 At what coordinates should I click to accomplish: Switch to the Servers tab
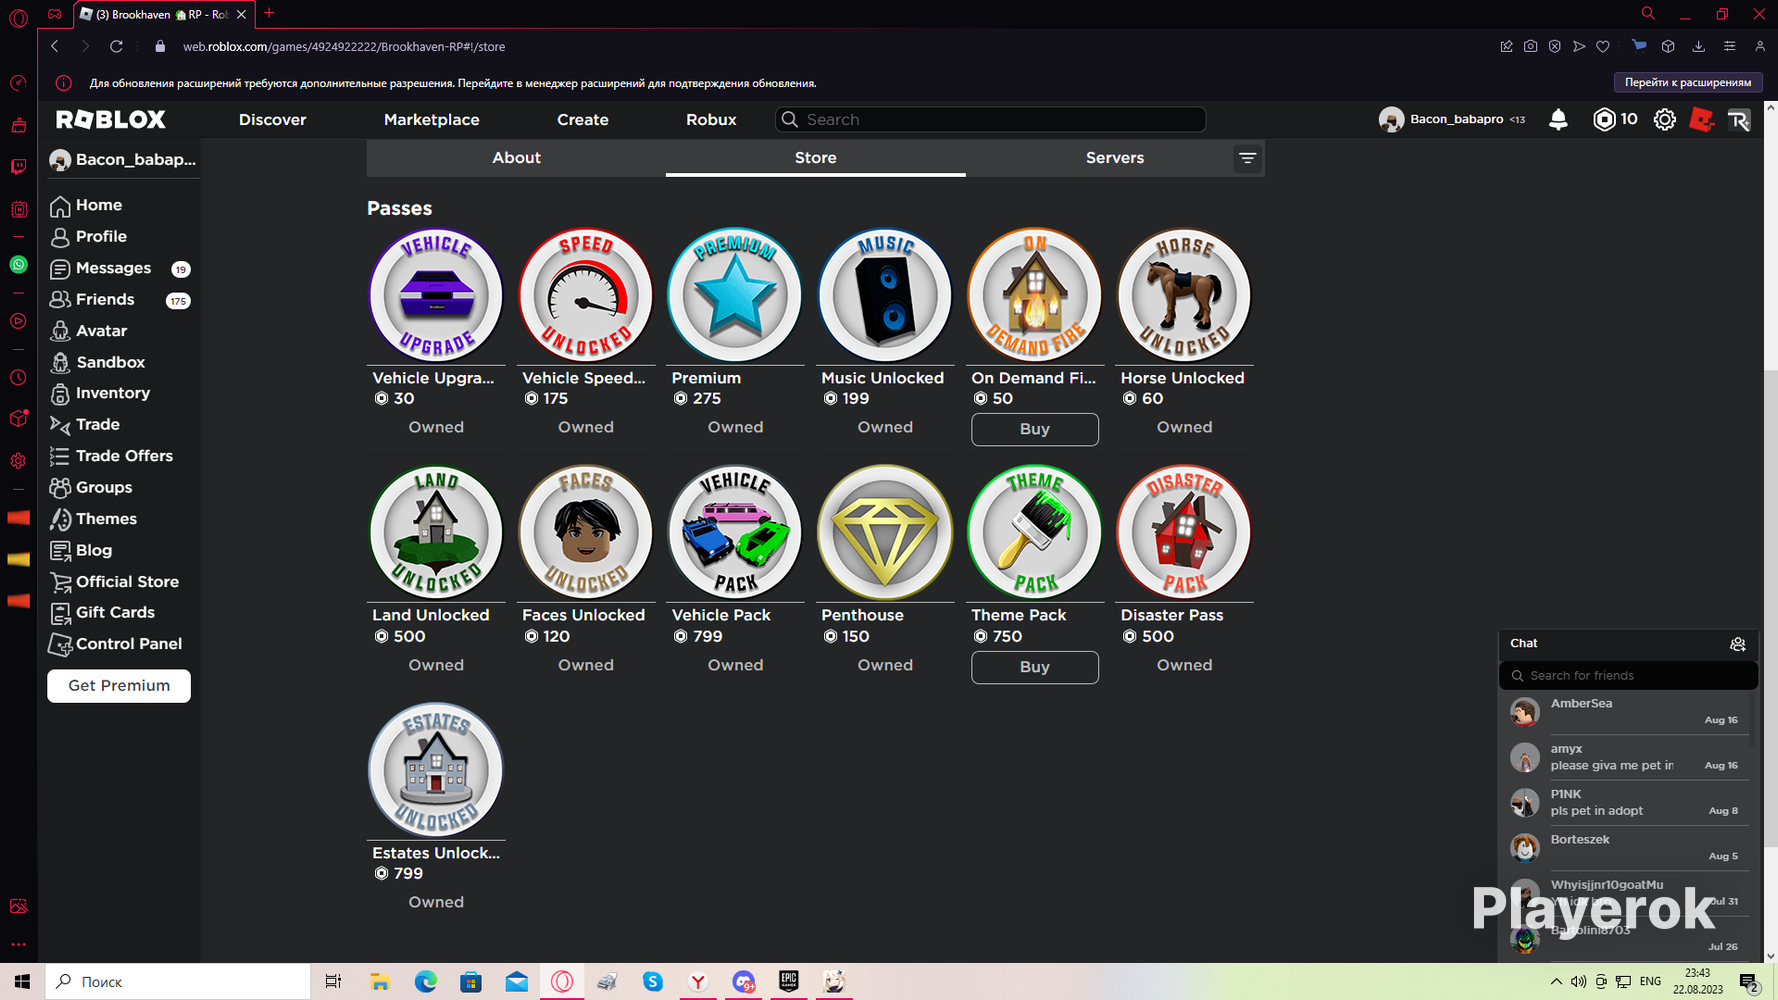tap(1115, 158)
